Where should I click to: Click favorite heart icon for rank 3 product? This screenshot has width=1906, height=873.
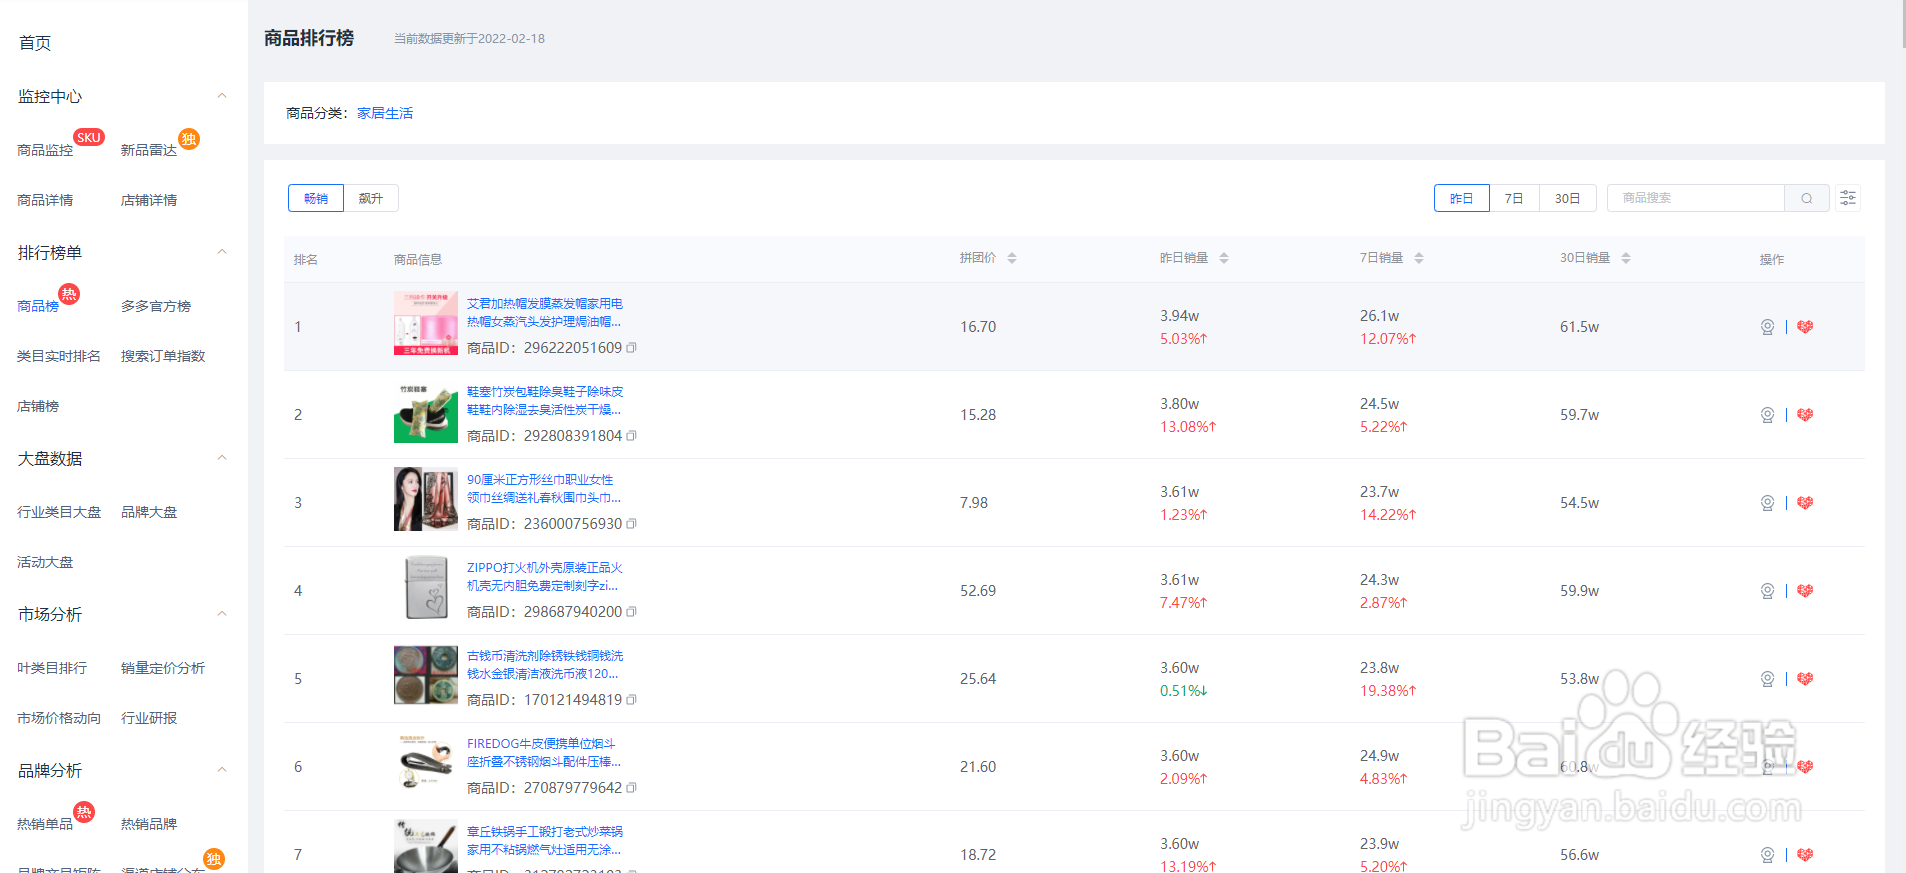(1805, 503)
